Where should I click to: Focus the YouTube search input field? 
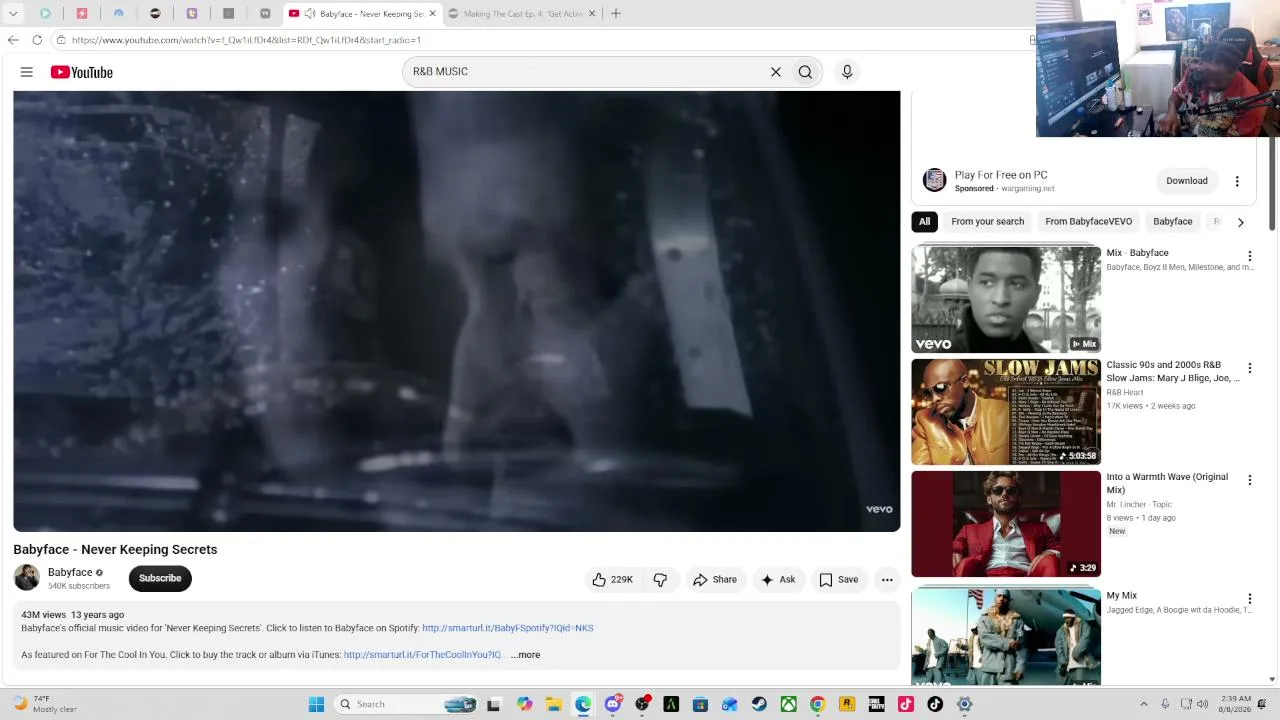pos(585,72)
